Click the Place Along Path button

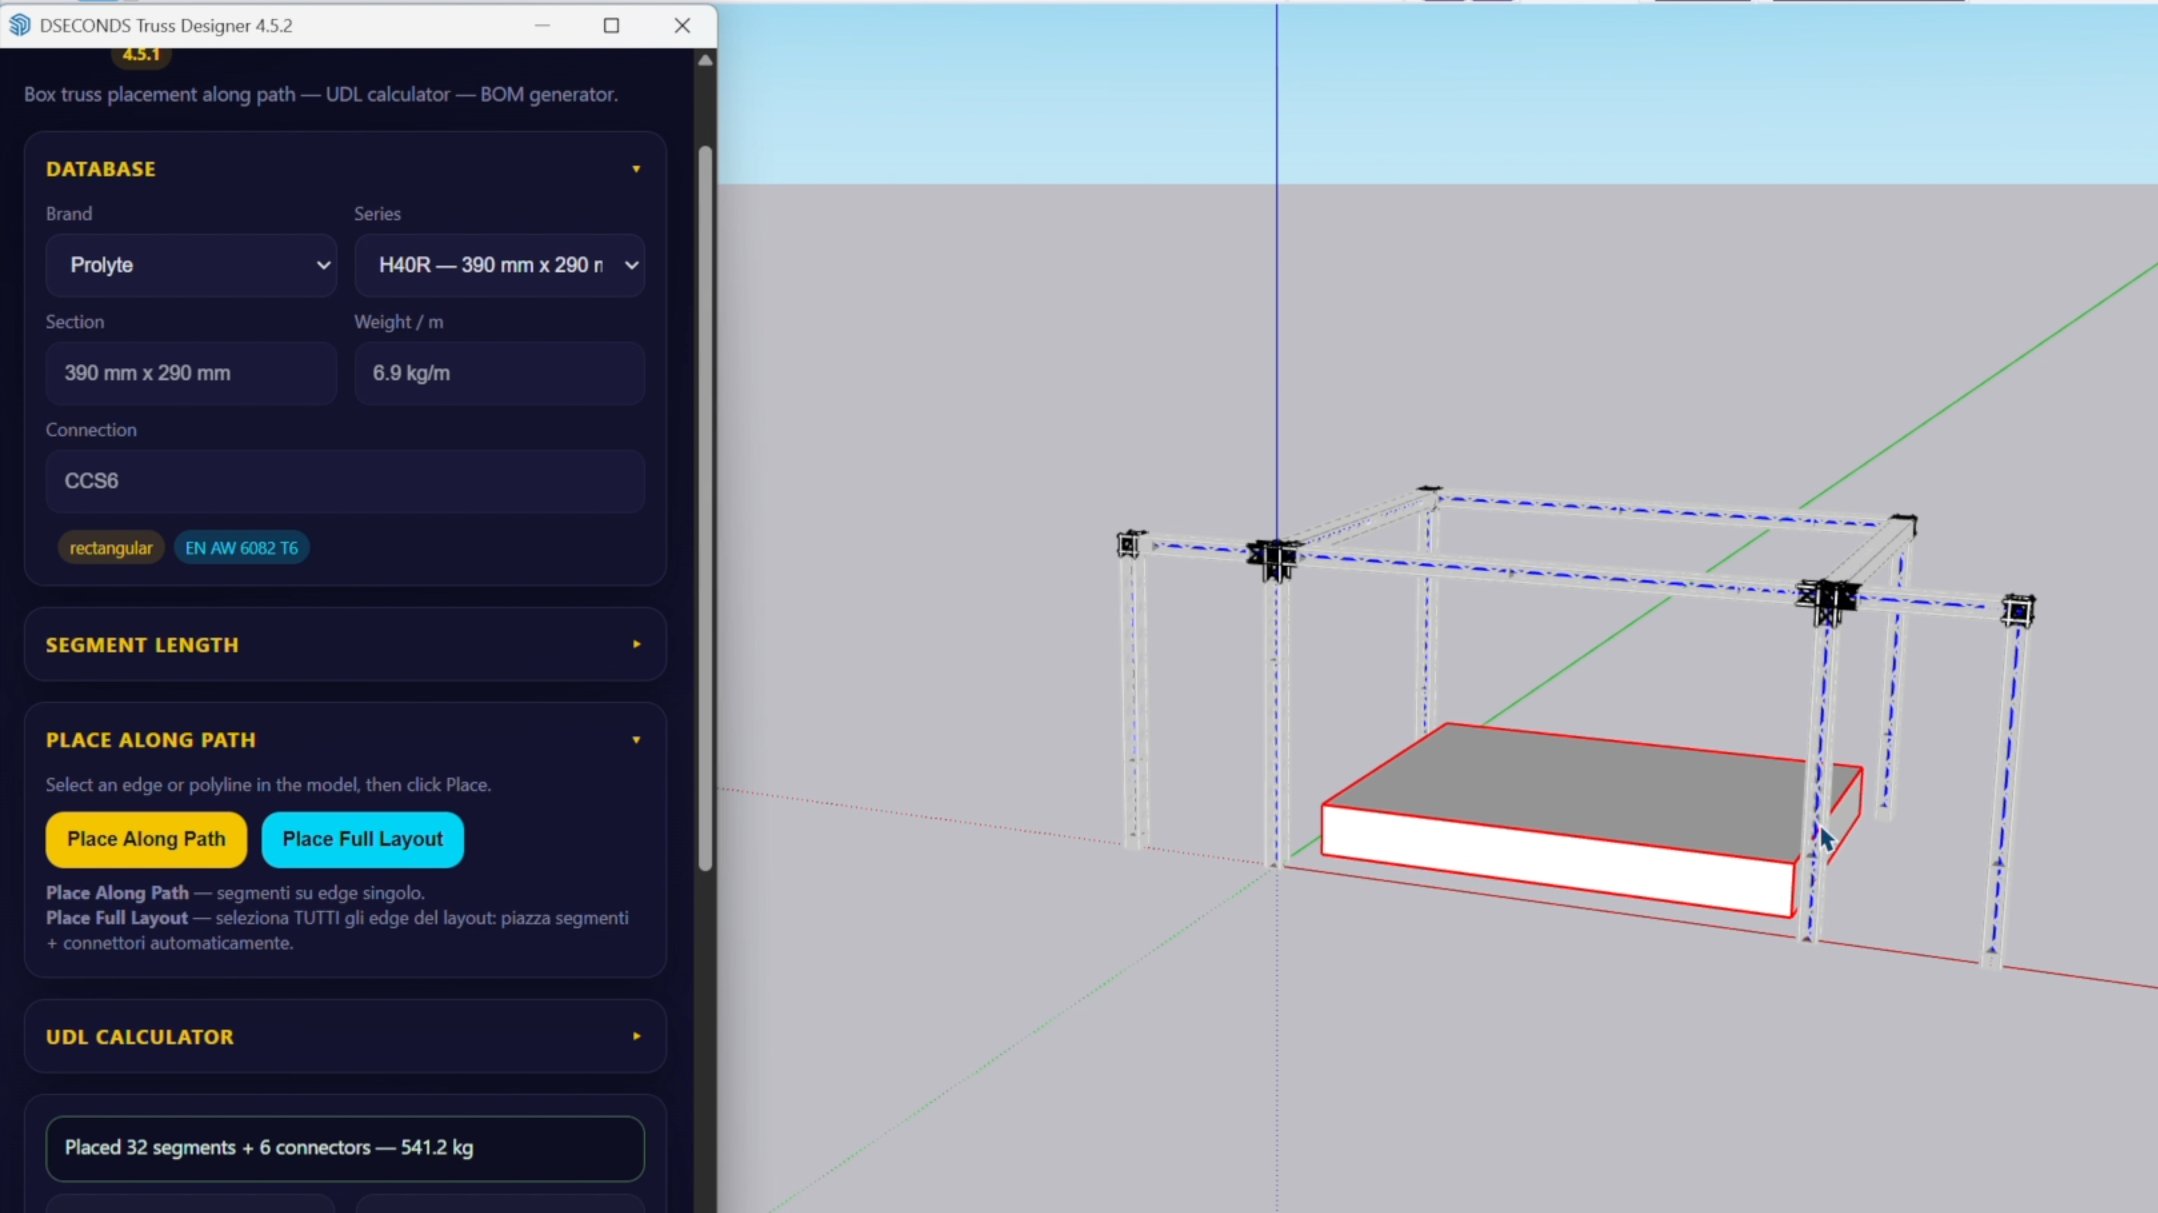click(146, 839)
